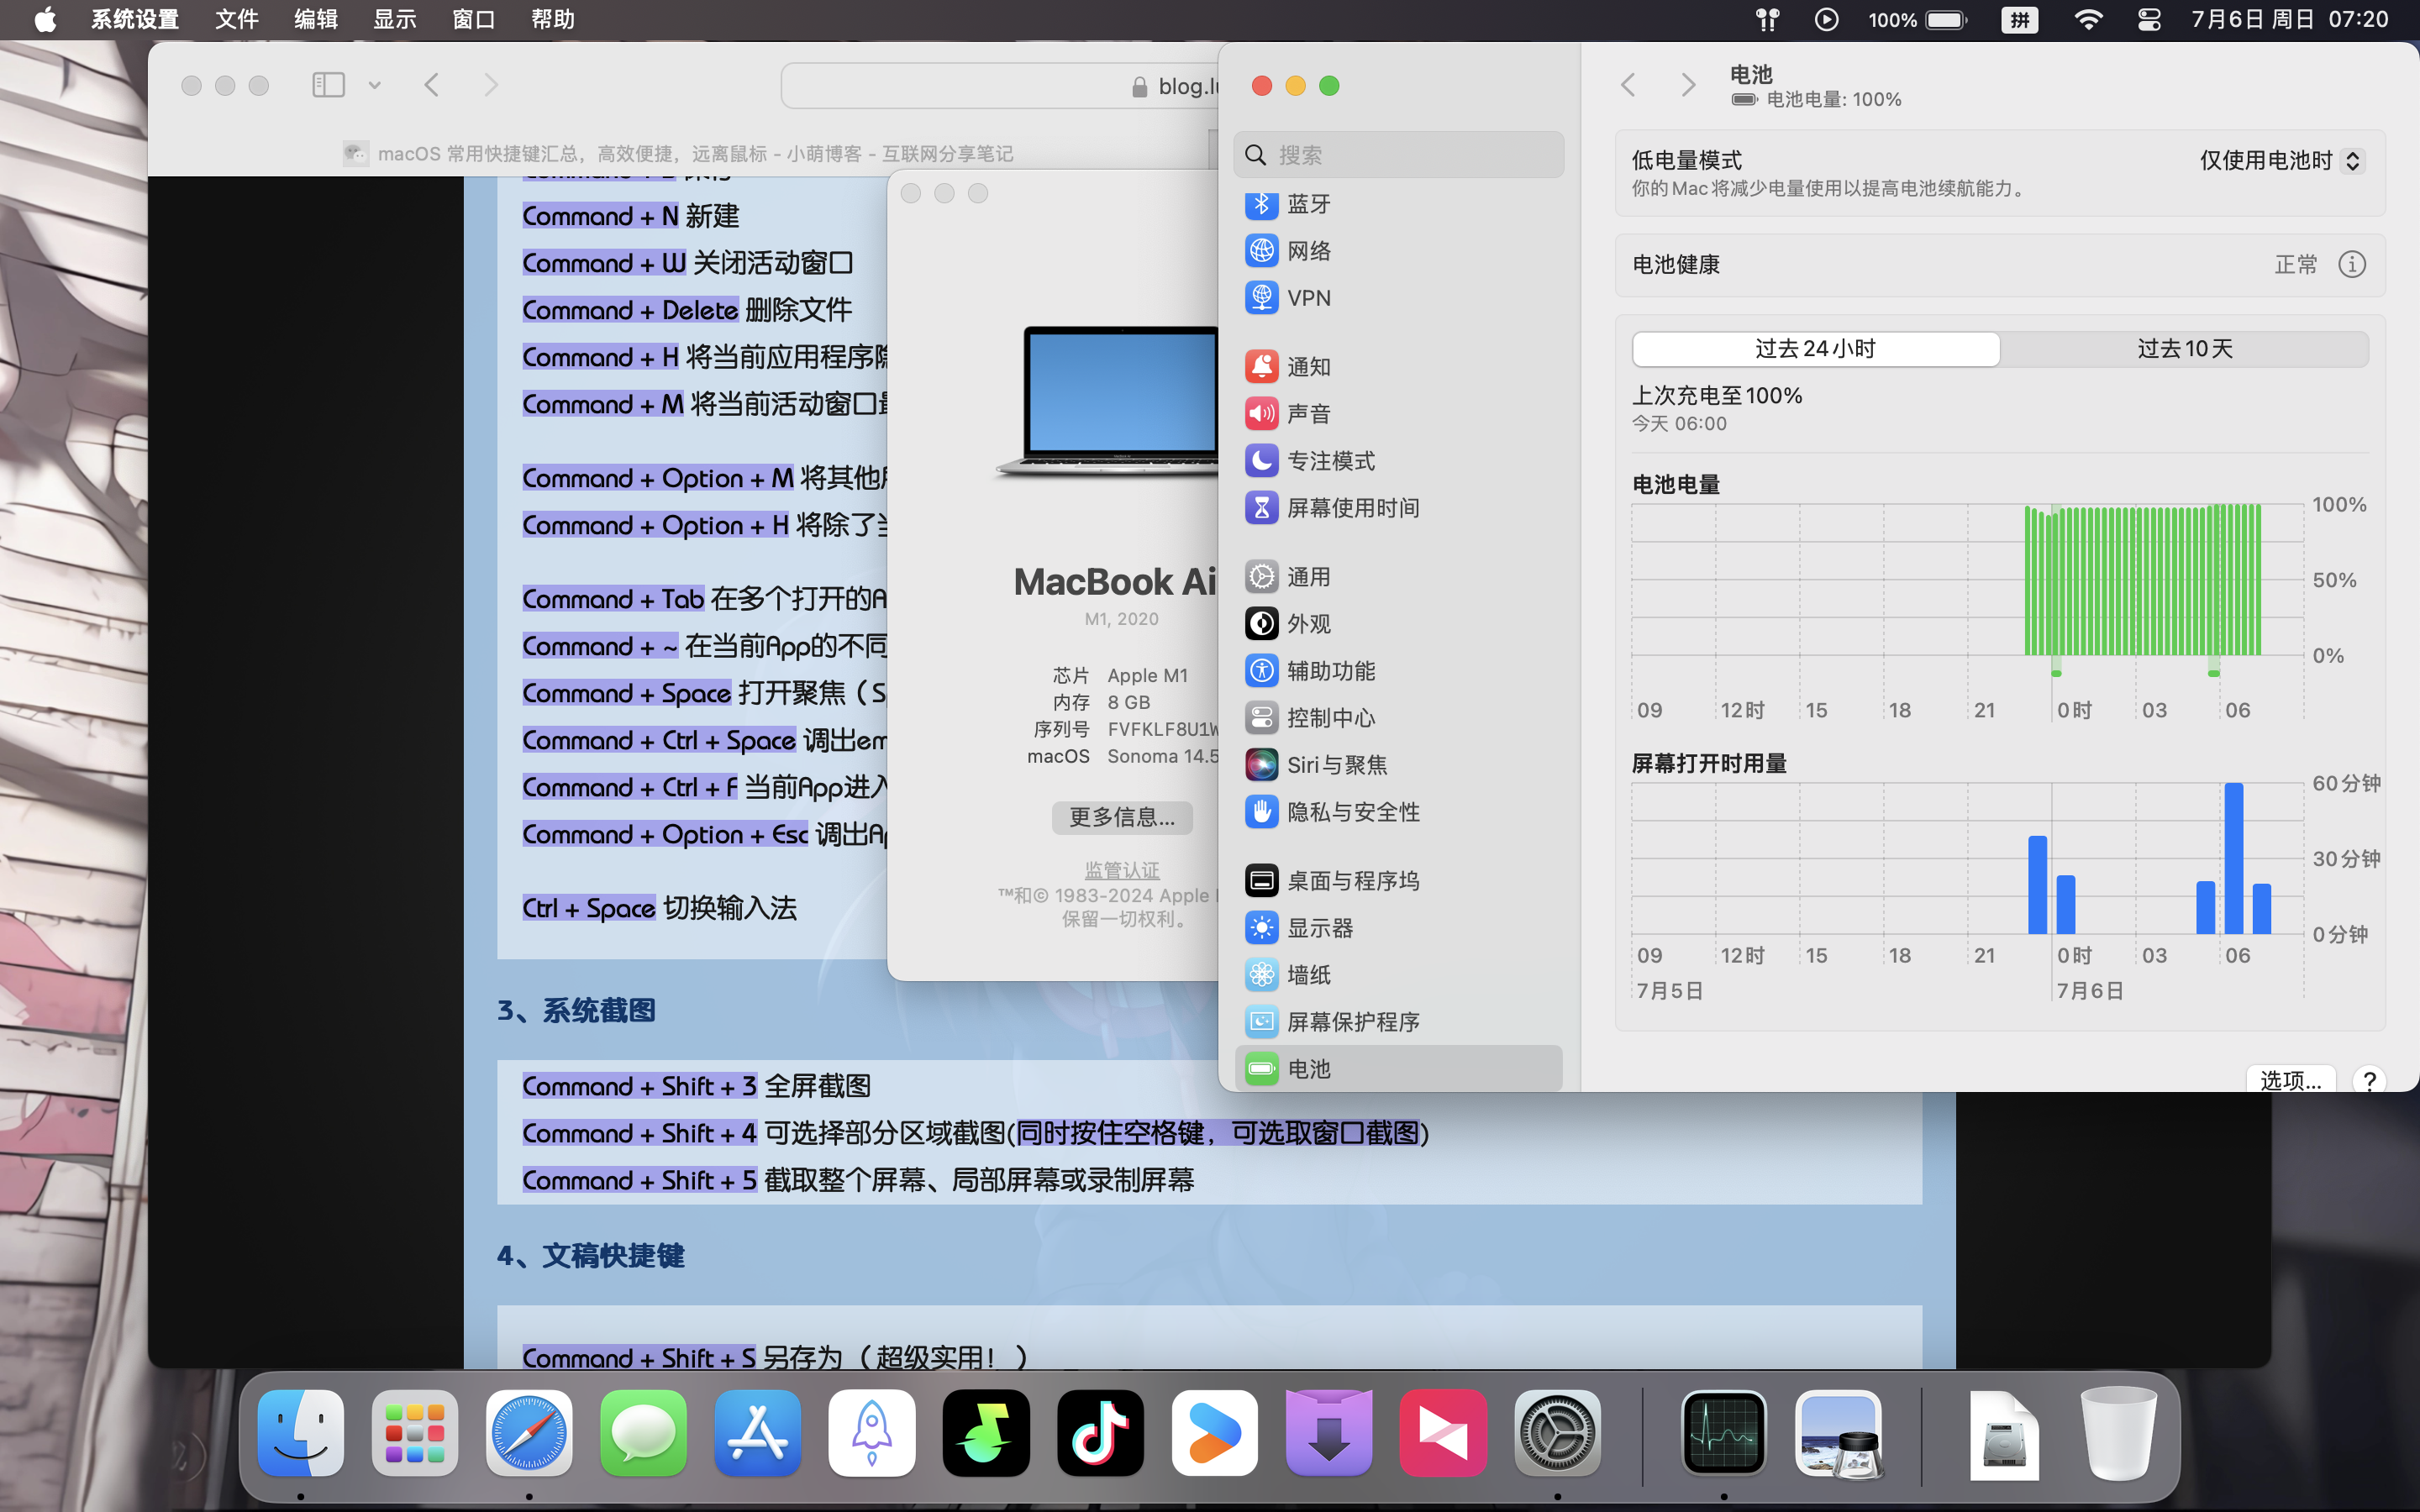The height and width of the screenshot is (1512, 2420).
Task: Toggle input method icon in menu bar
Action: pos(2020,19)
